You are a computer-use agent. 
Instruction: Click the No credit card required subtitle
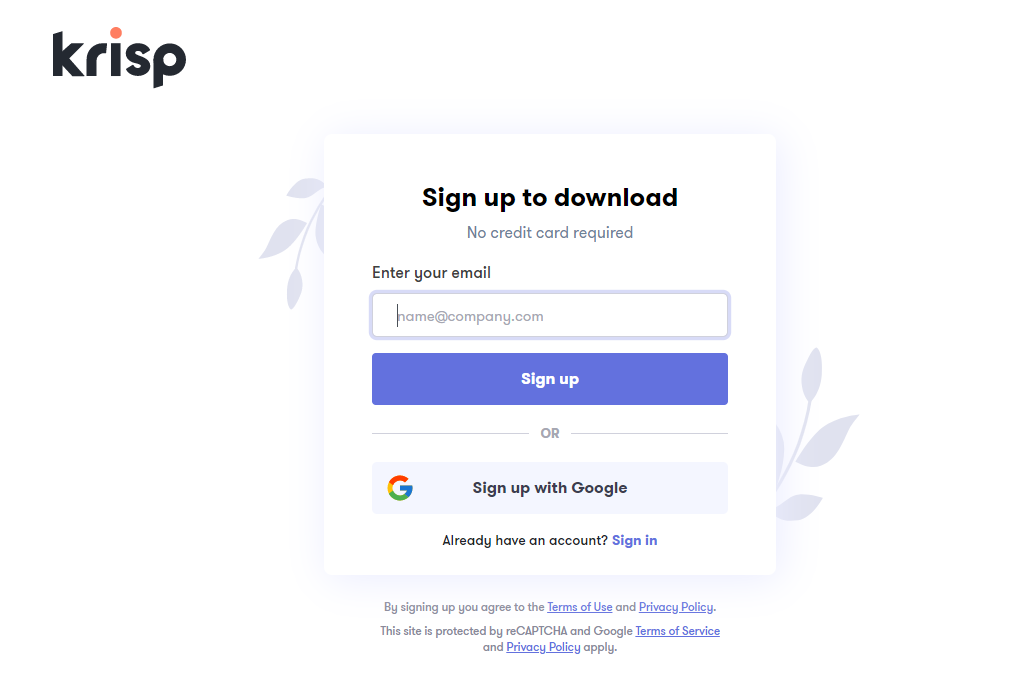549,233
